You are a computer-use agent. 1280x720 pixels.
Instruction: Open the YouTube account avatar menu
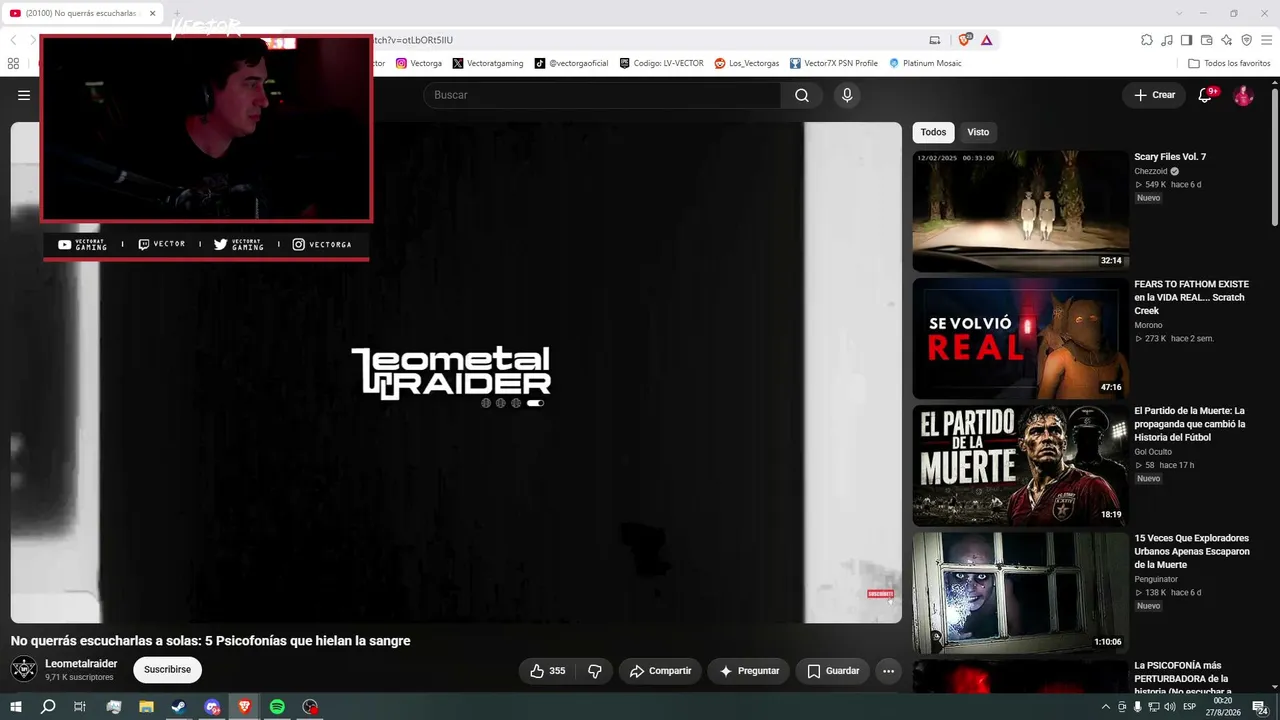coord(1243,95)
